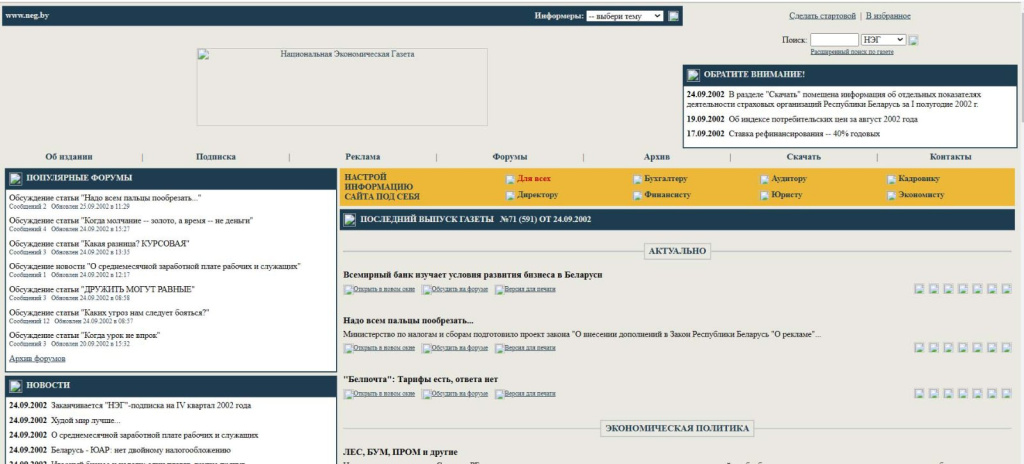Click the icon in ПОПУЛЯРНЫЕ ФОРУМЫ header
This screenshot has width=1024, height=464.
(16, 178)
